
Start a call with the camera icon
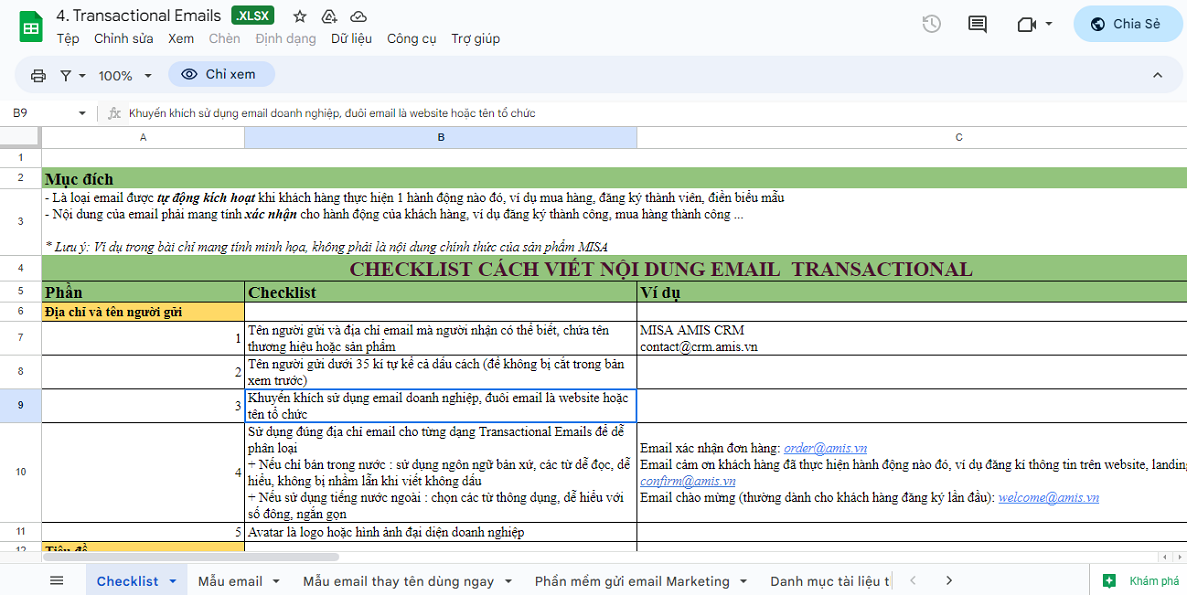coord(1027,24)
